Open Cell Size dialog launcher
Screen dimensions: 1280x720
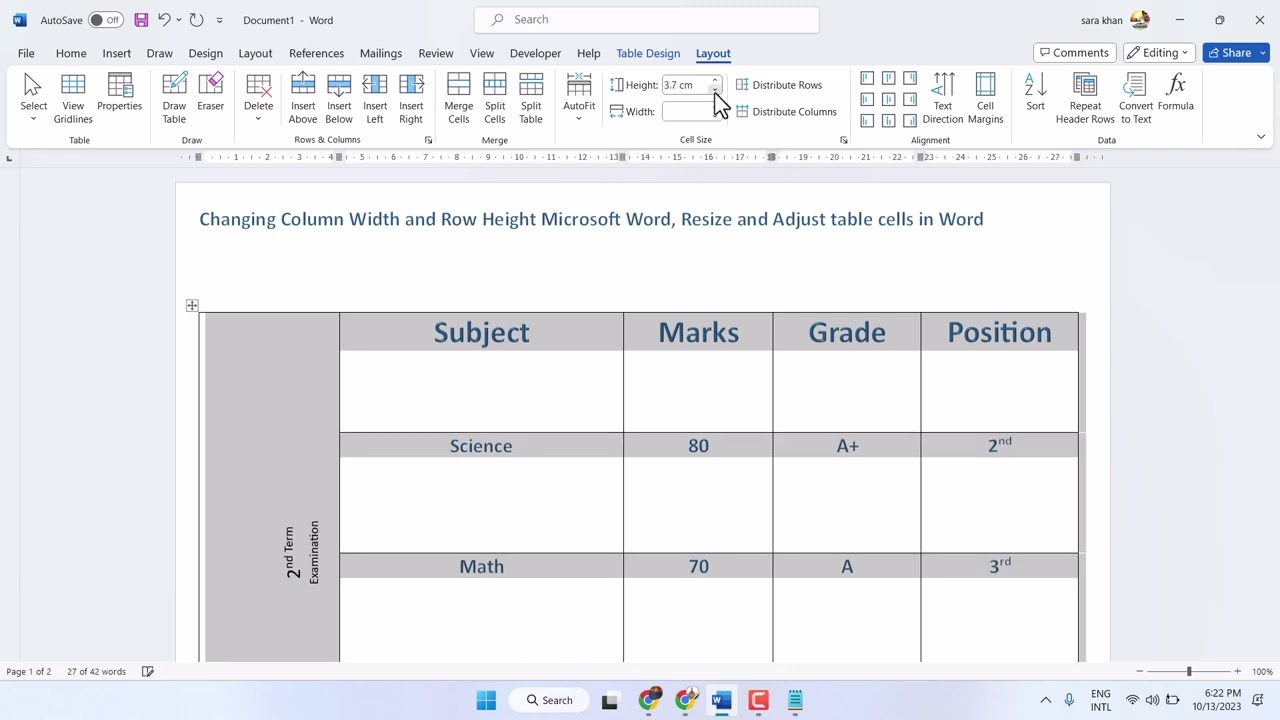pos(844,140)
